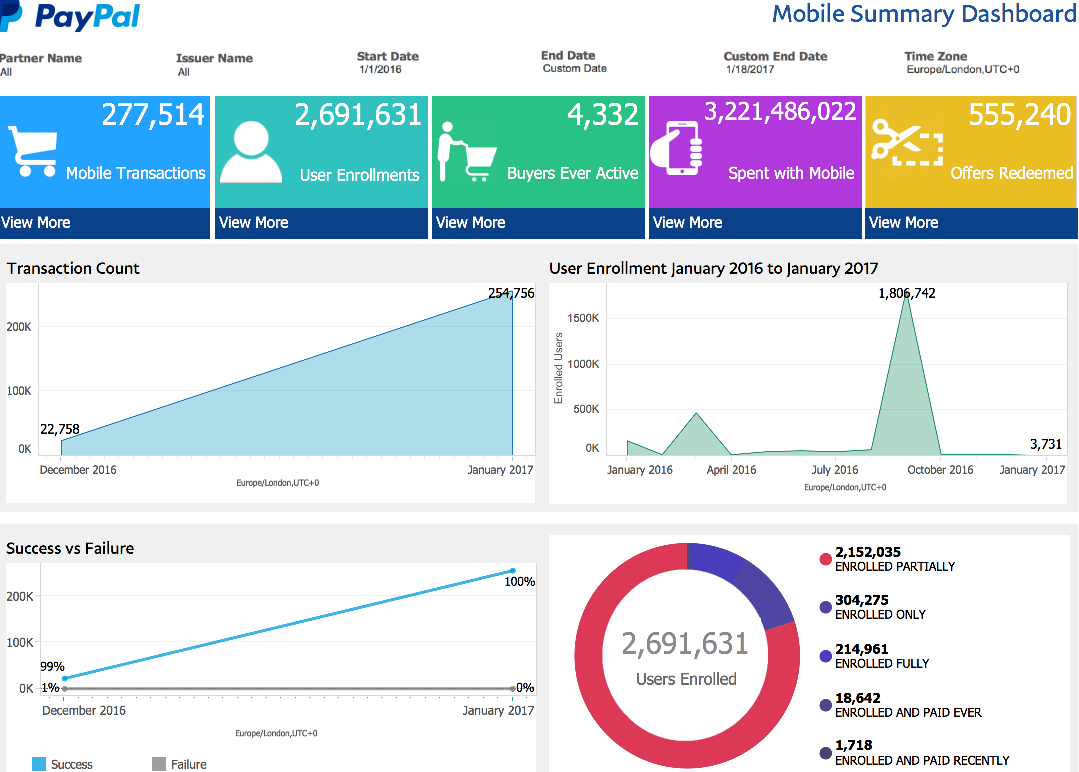Toggle the Enrolled Partially legend dot
The width and height of the screenshot is (1079, 772).
click(x=825, y=559)
